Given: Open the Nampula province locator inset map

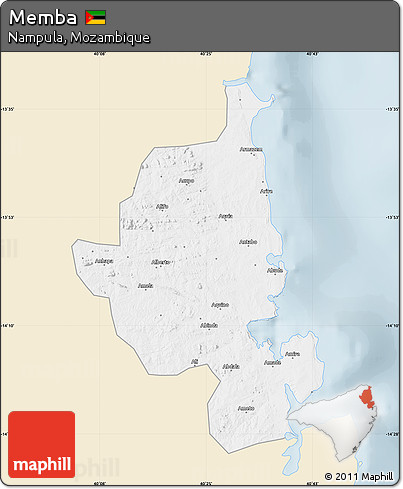Looking at the screenshot, I should pyautogui.click(x=333, y=423).
